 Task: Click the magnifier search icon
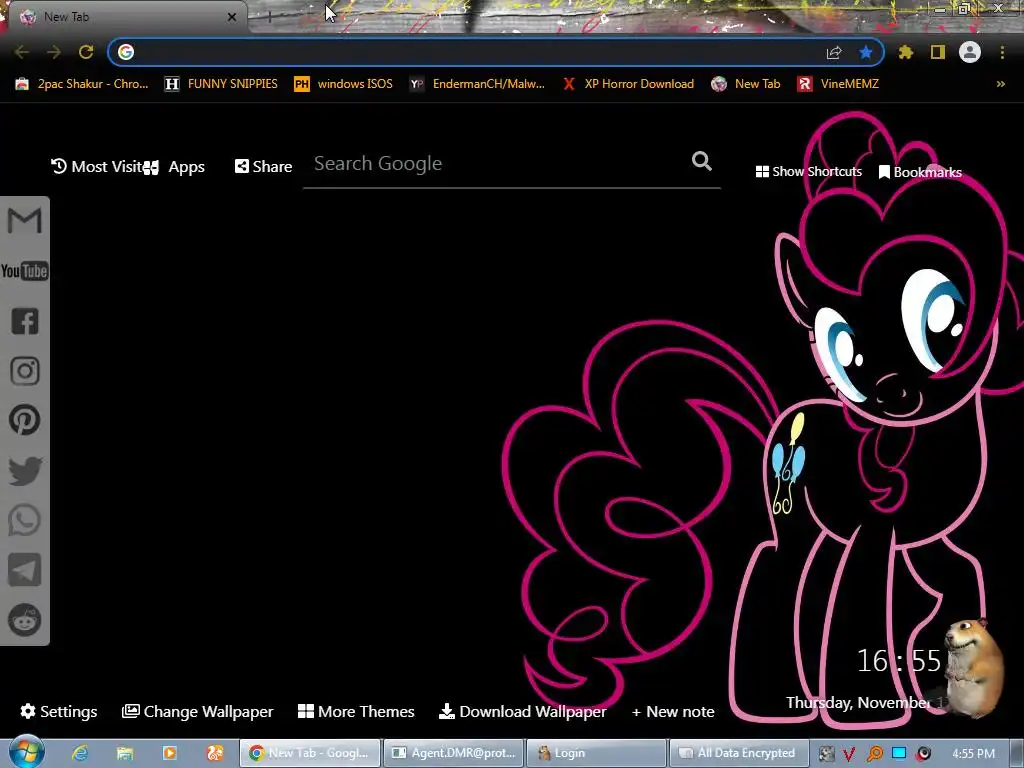point(701,161)
